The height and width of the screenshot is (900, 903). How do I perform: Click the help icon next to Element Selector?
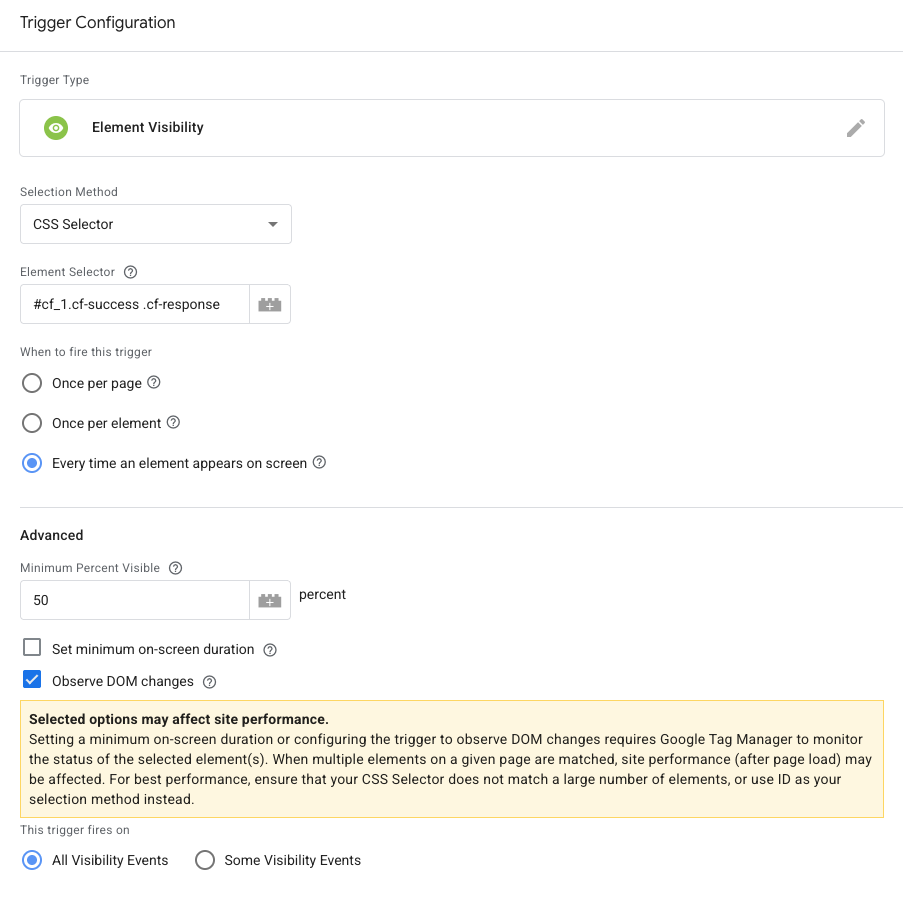click(130, 271)
